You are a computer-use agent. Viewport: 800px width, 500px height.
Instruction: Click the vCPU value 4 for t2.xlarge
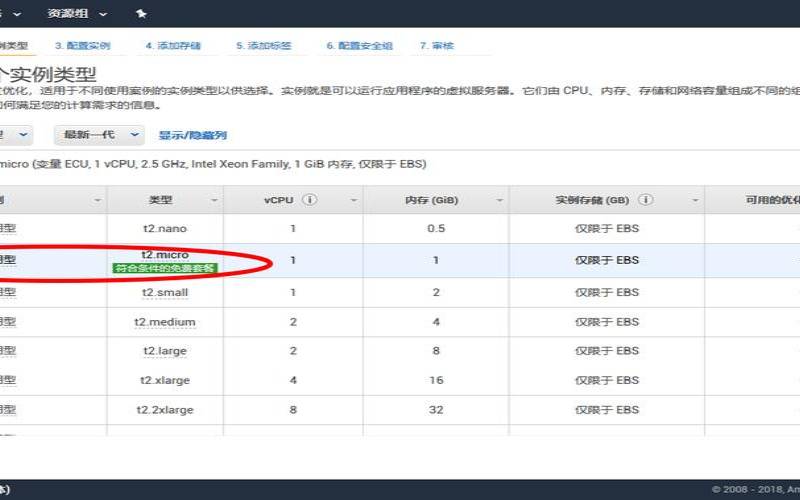tap(293, 380)
